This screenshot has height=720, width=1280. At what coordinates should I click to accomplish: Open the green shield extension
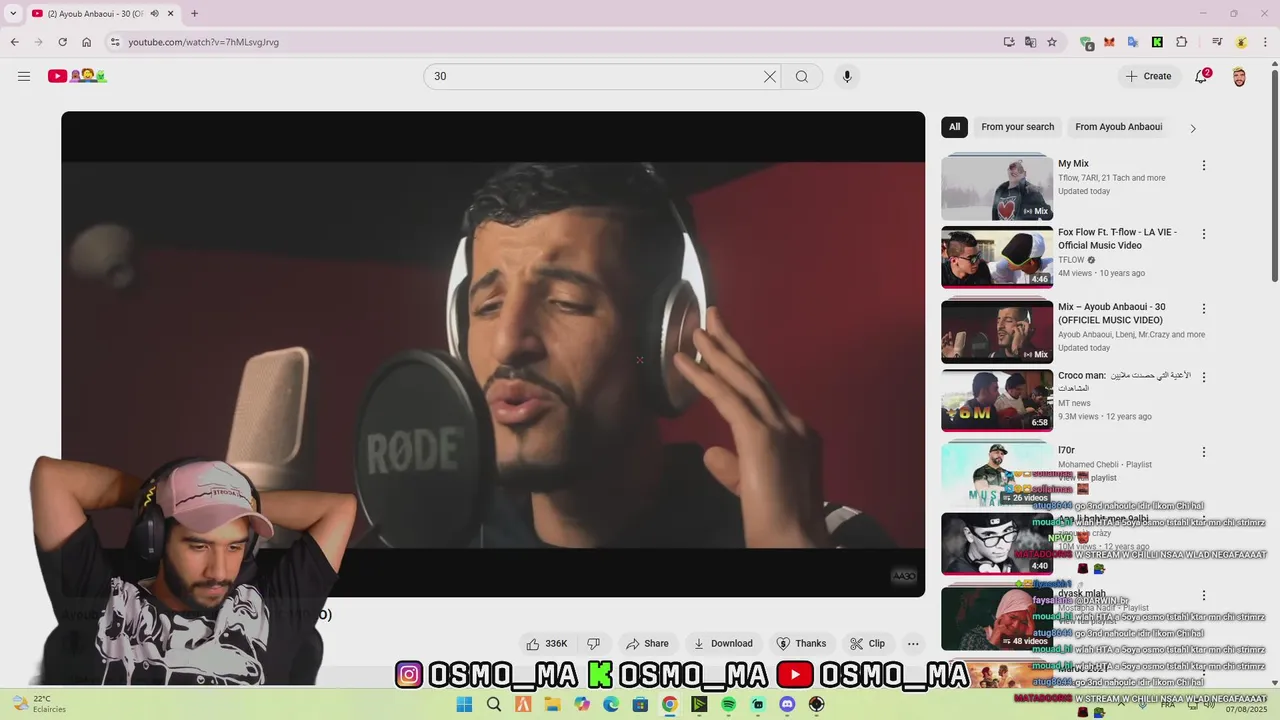(1086, 42)
